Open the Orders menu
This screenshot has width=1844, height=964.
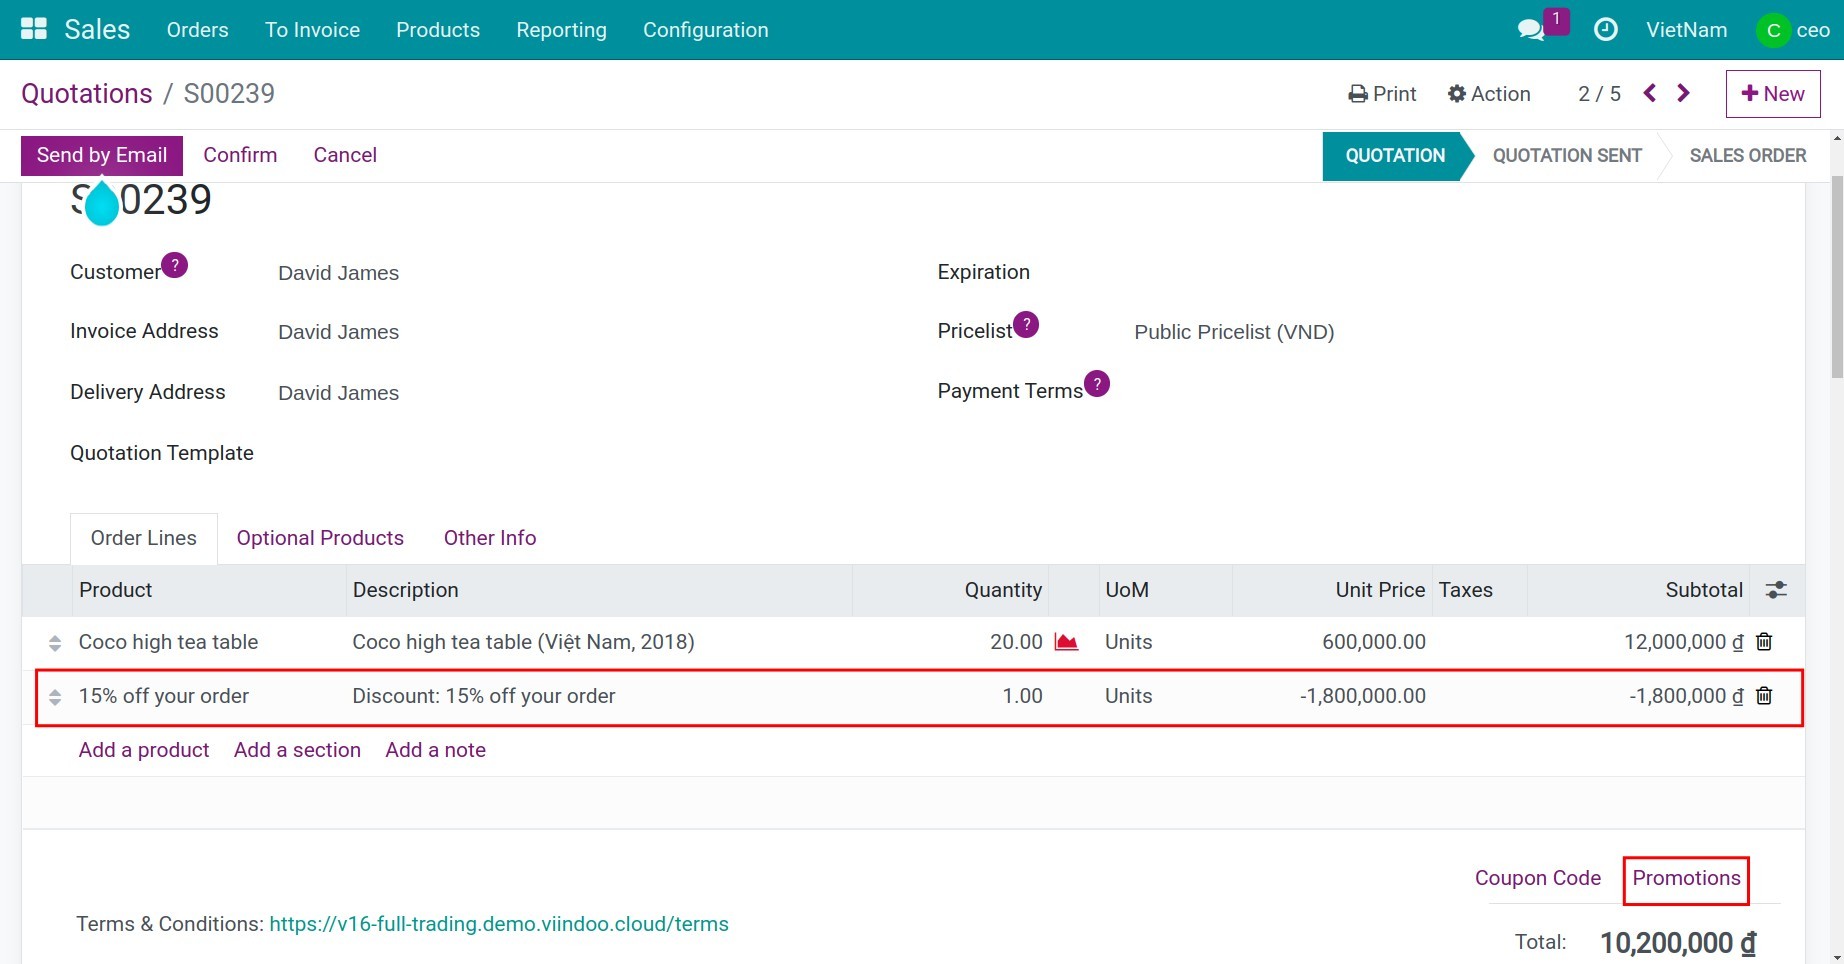[x=198, y=30]
